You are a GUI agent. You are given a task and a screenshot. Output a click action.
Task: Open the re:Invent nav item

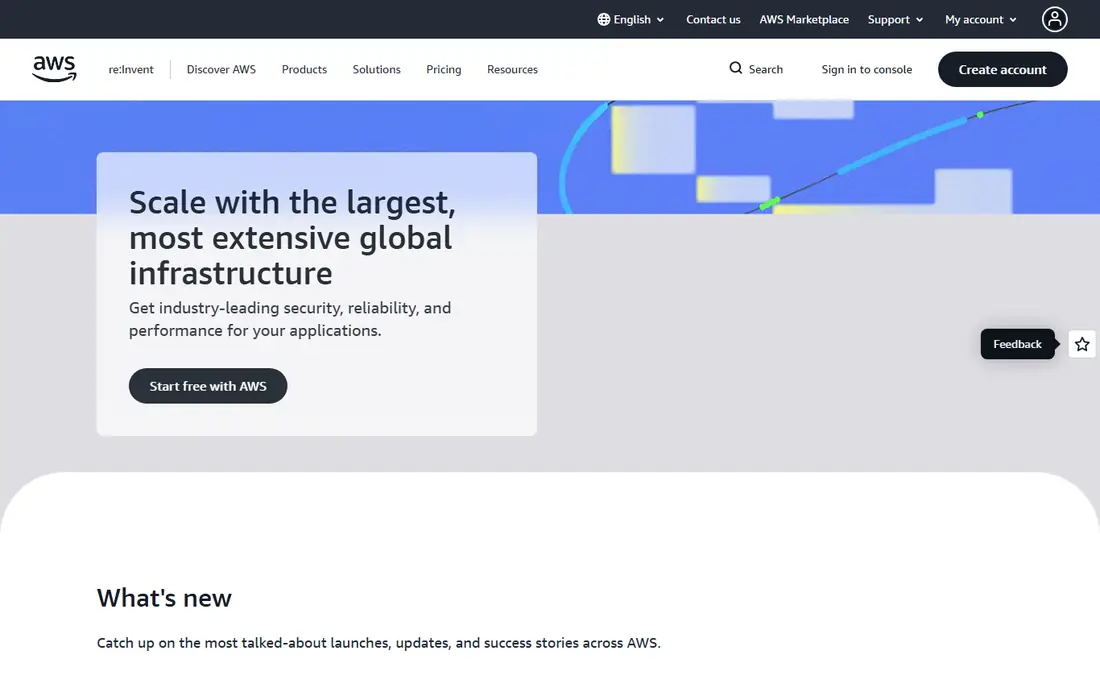coord(130,69)
